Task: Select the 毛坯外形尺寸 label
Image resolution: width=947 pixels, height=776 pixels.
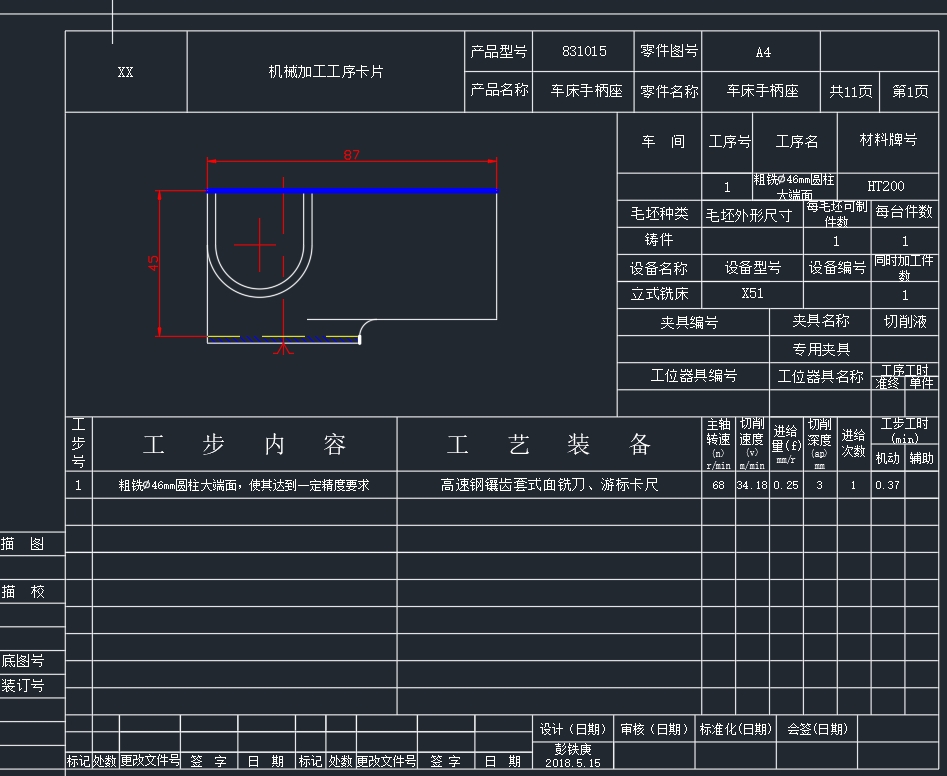Action: click(748, 215)
